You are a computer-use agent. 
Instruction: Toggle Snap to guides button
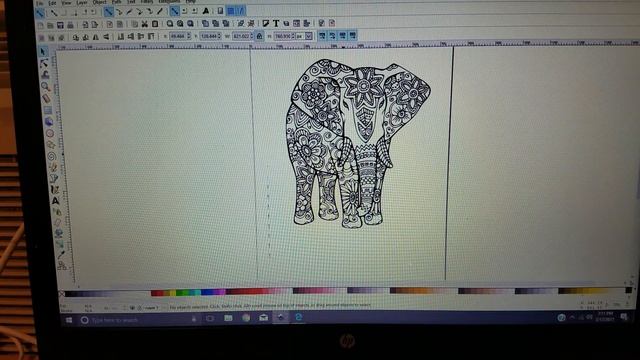(x=241, y=11)
